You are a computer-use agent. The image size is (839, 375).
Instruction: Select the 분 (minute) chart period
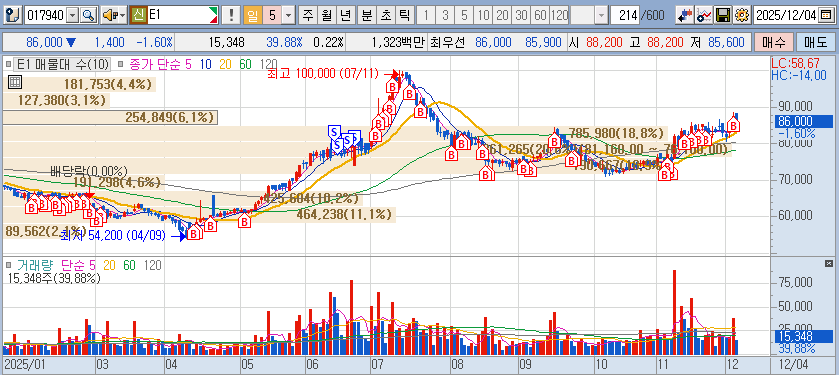point(367,15)
